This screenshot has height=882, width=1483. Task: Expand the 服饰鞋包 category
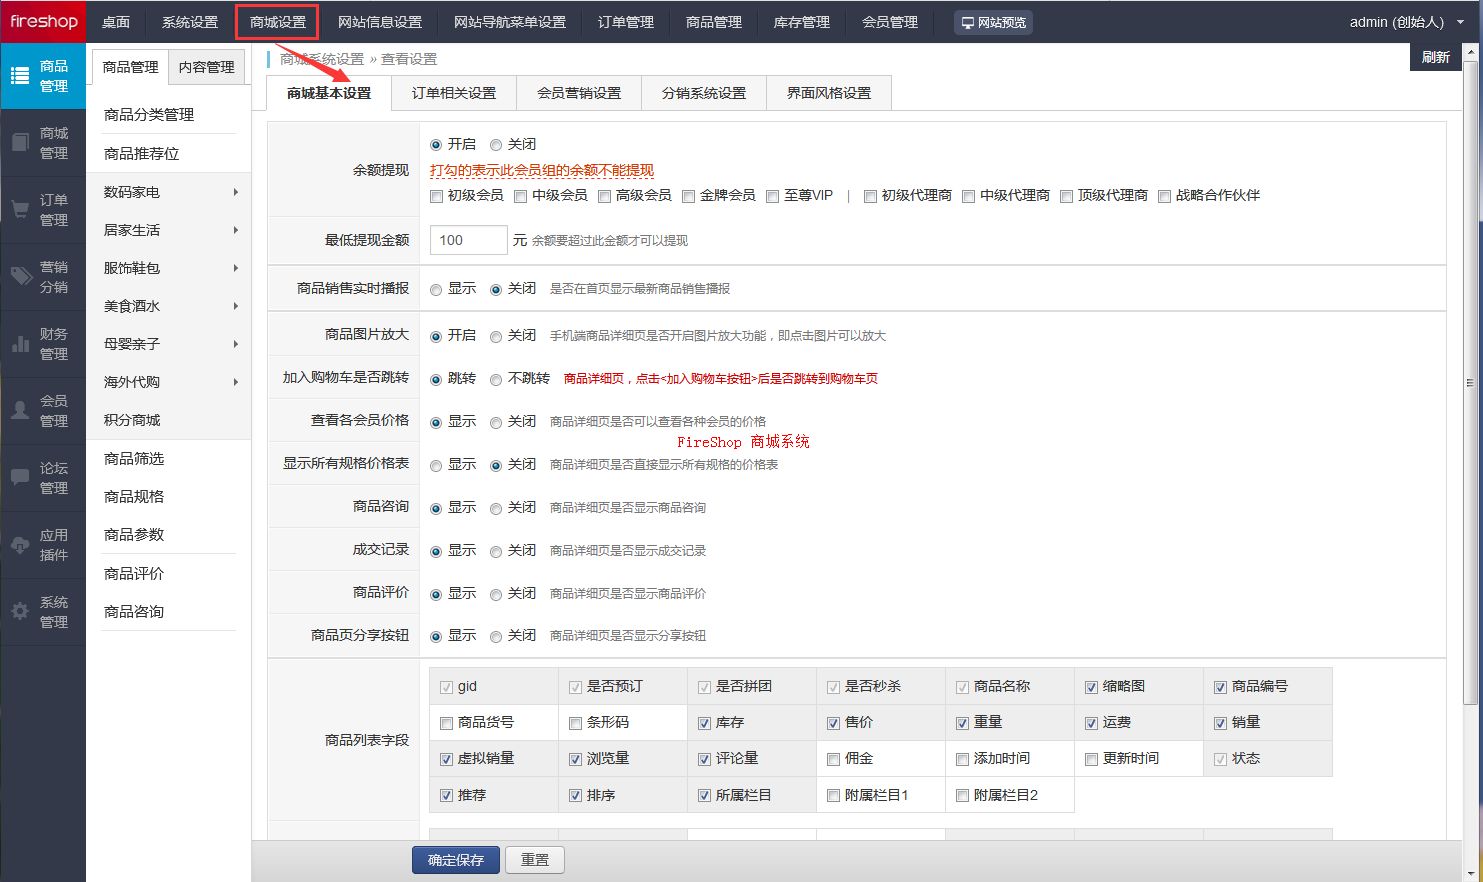(236, 268)
